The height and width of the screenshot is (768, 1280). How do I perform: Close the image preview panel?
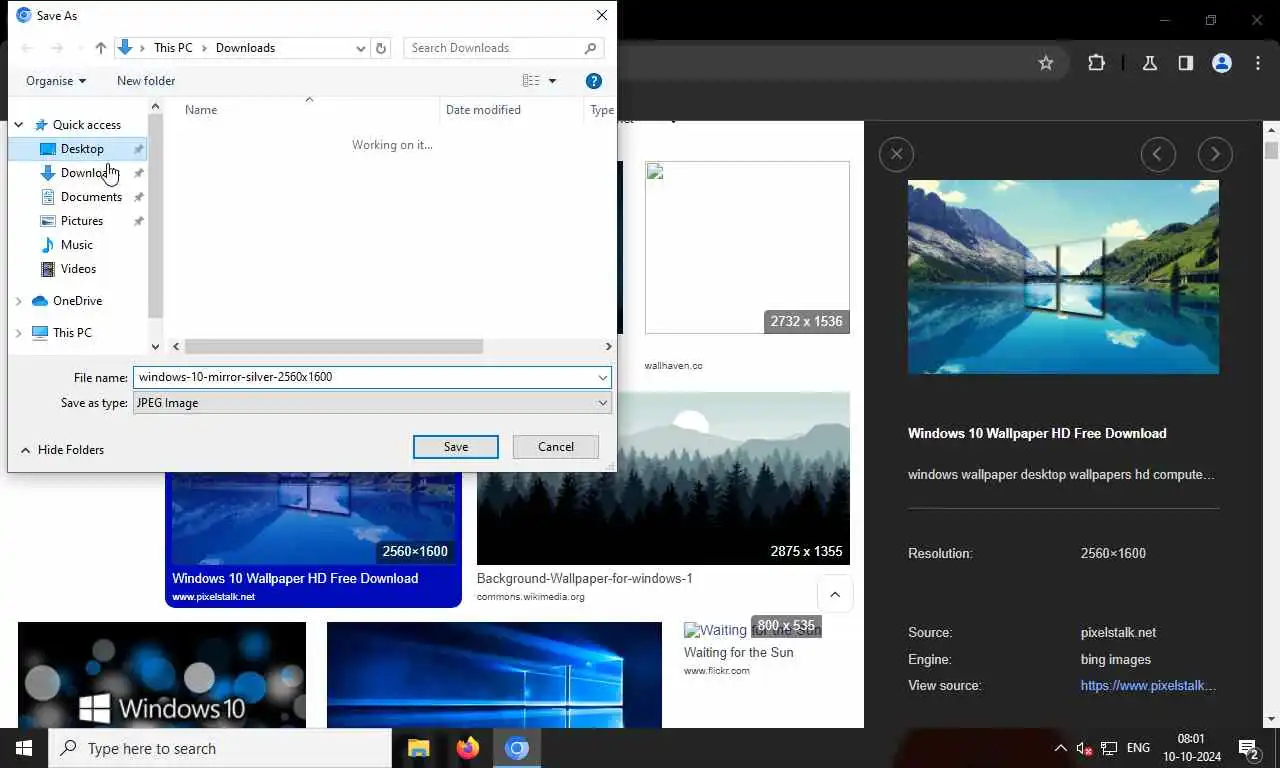[896, 154]
